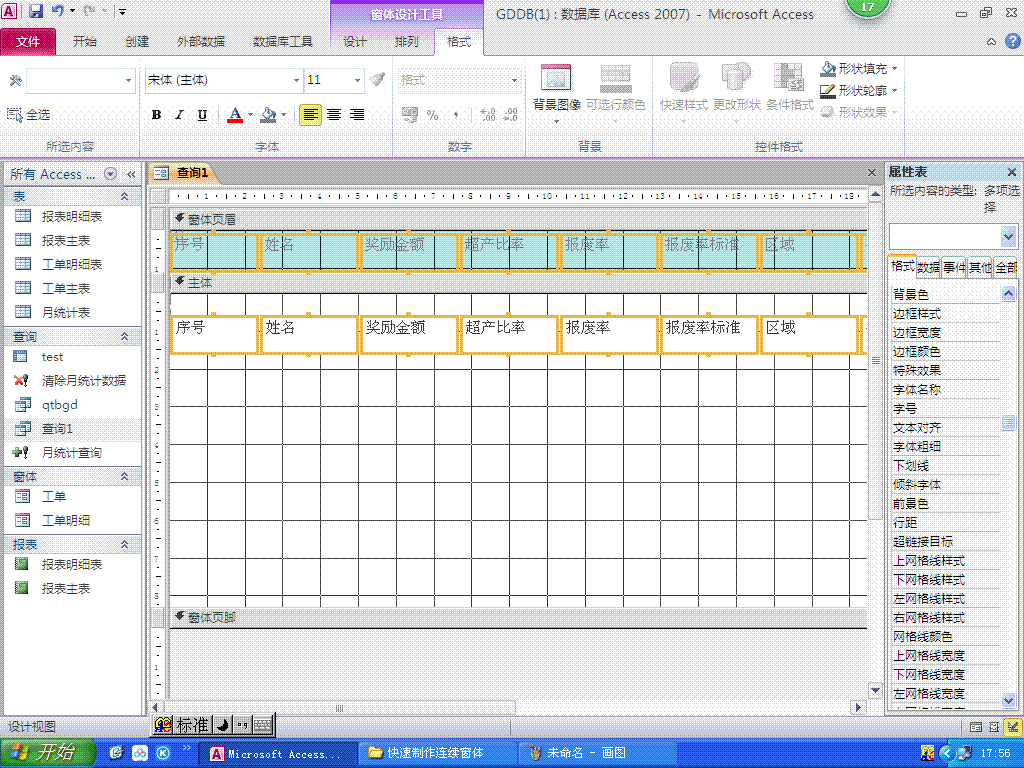Toggle the left-align text button
1024x768 pixels.
[311, 115]
